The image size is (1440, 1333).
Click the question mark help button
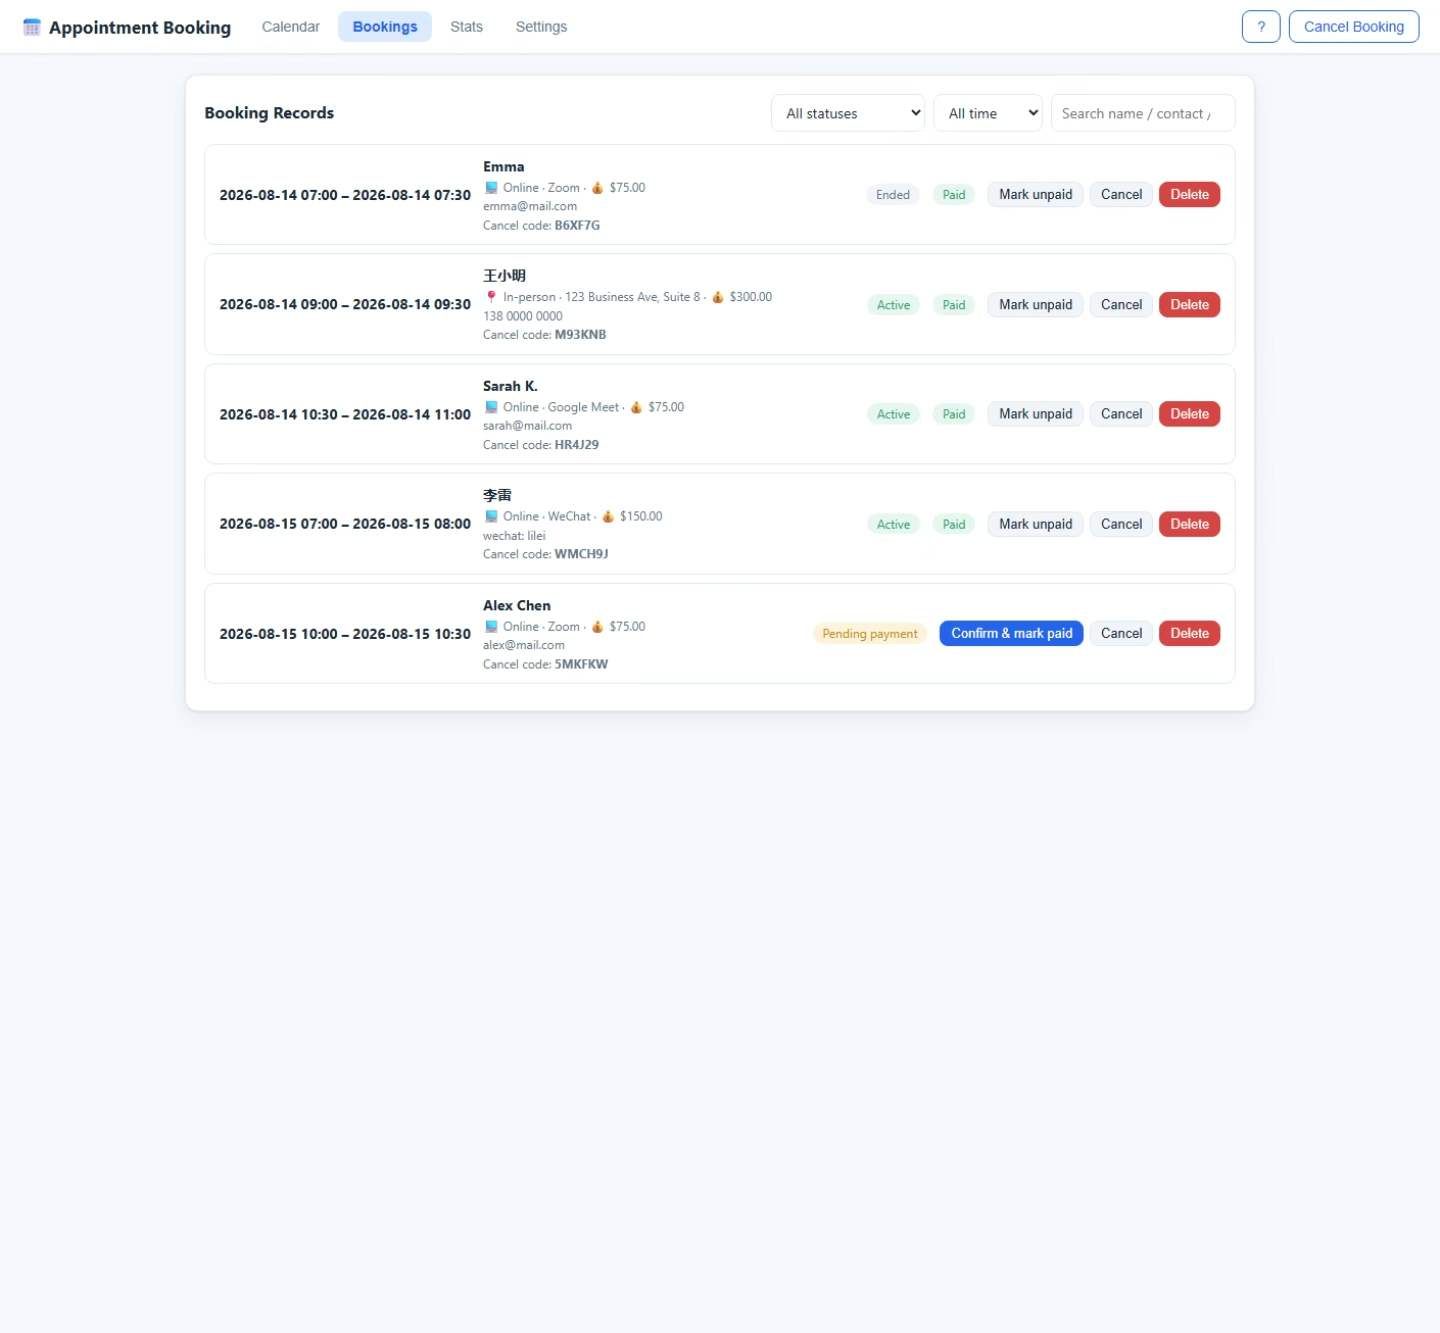tap(1261, 27)
